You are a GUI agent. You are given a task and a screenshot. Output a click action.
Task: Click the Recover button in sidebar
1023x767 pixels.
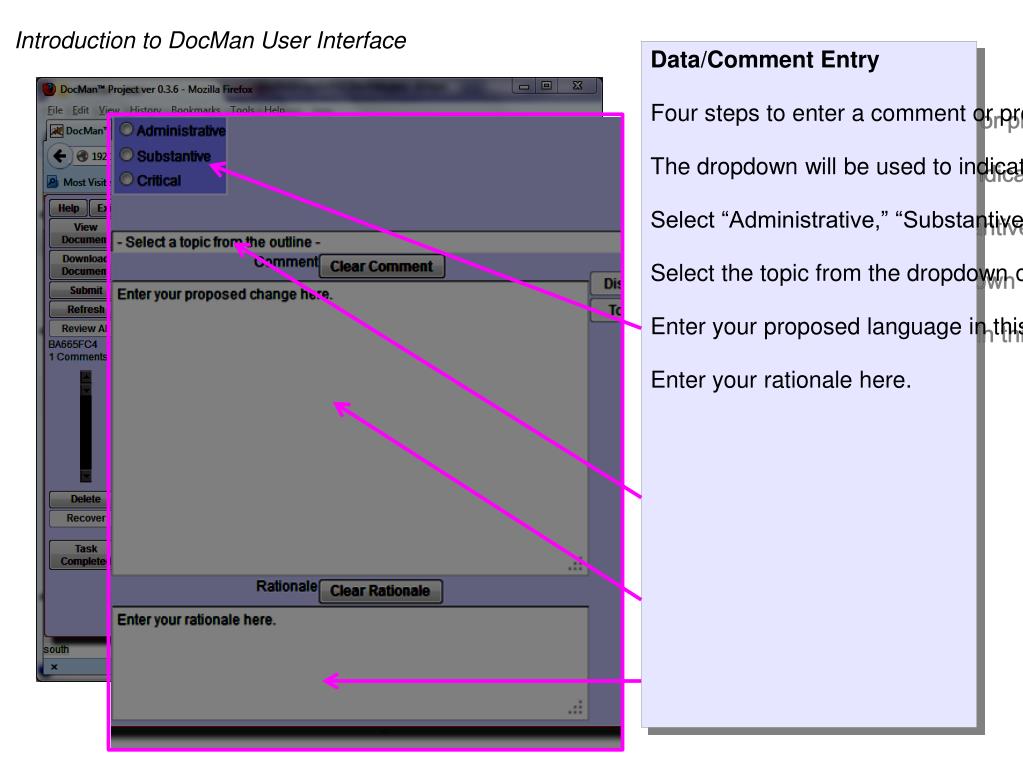click(x=80, y=518)
